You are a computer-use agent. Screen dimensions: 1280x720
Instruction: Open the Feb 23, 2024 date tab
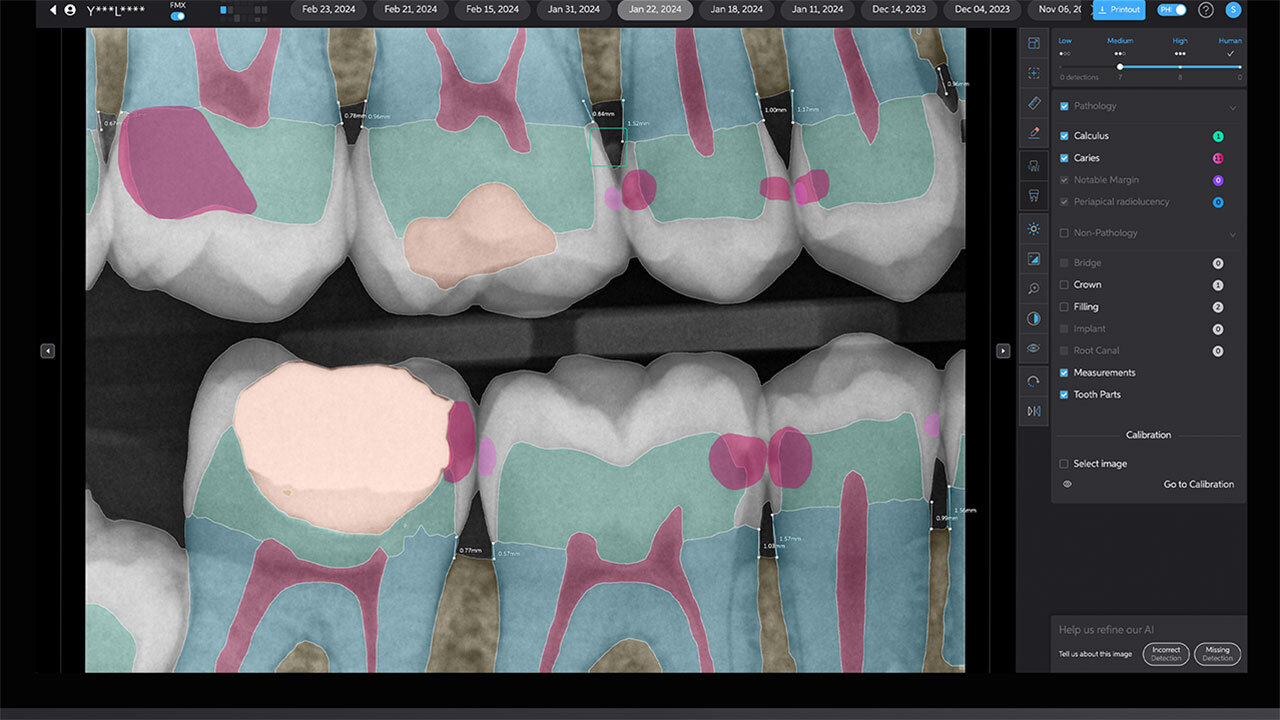(x=329, y=10)
